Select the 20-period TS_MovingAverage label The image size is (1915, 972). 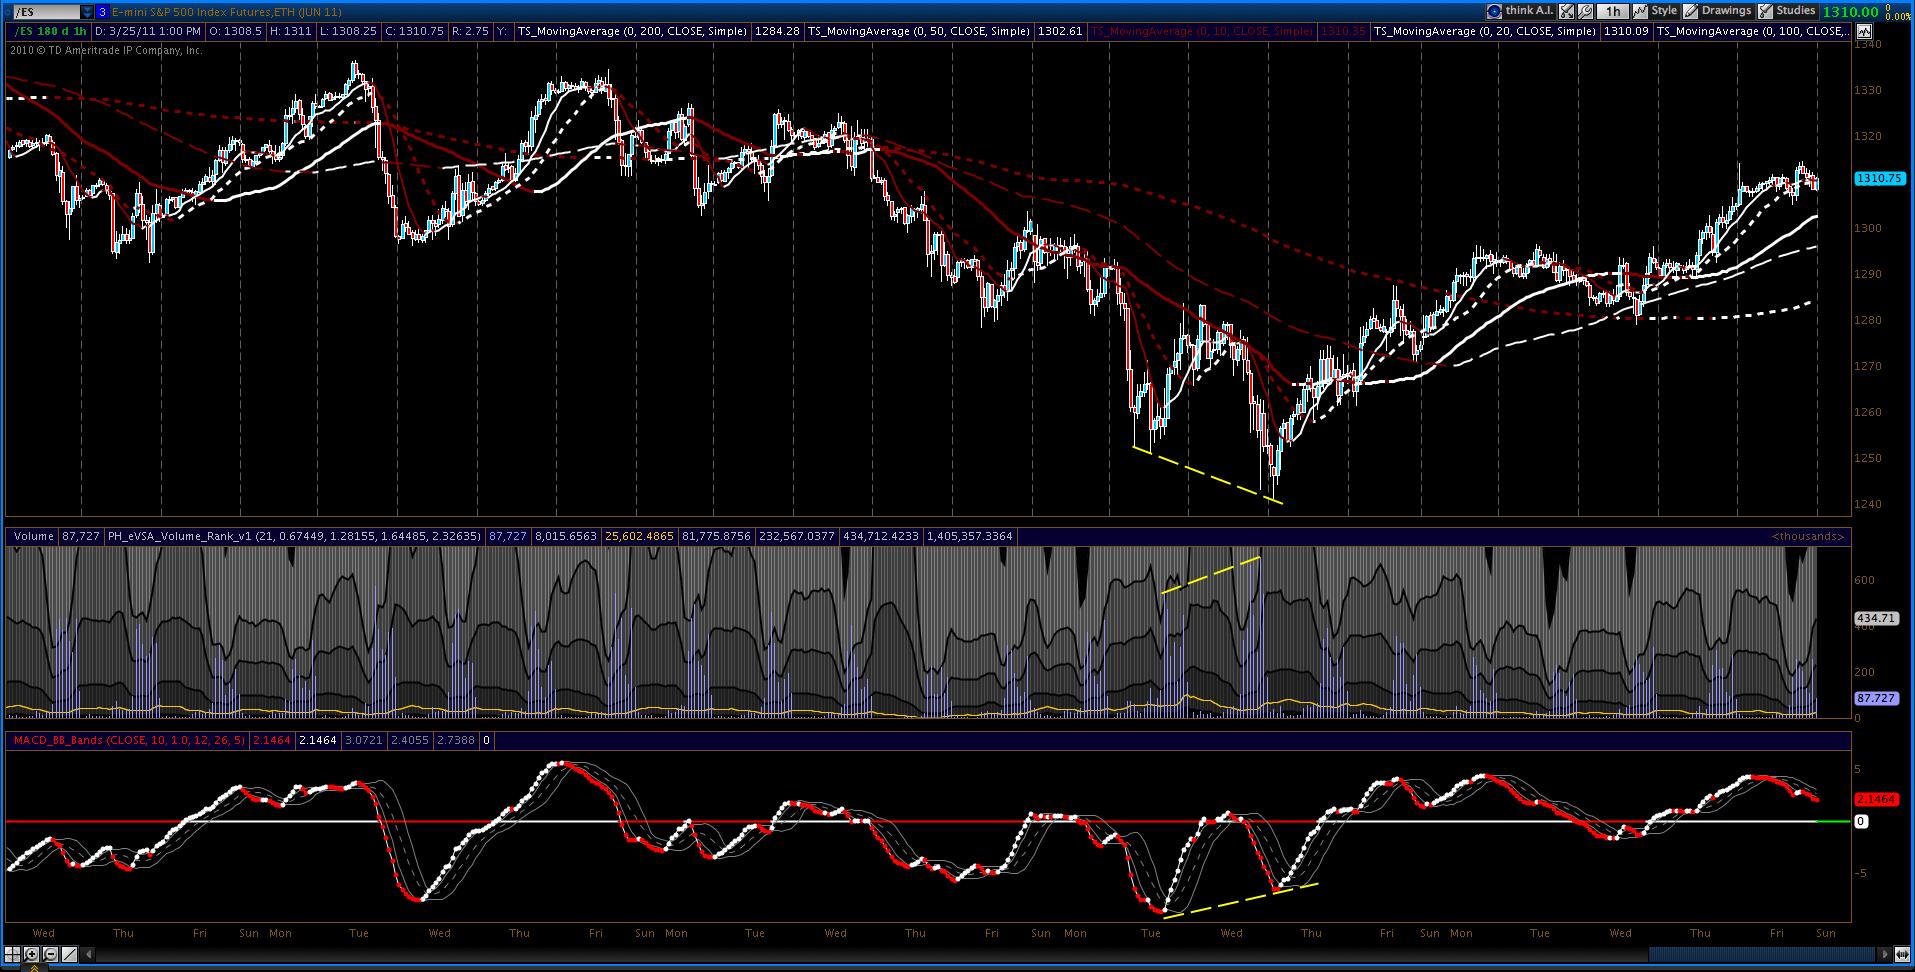[x=1485, y=31]
